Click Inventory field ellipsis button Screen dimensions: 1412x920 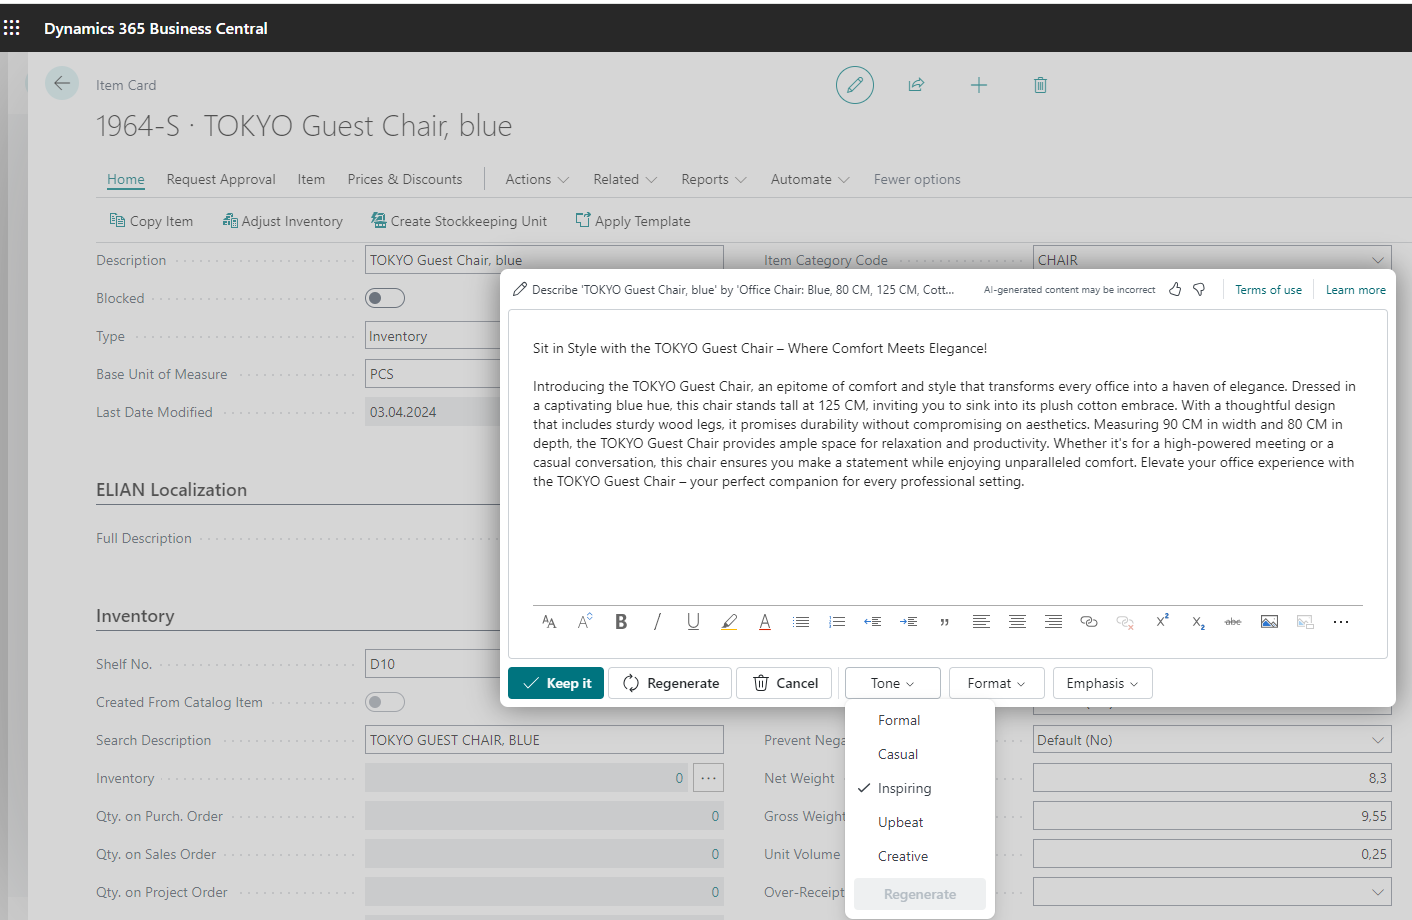(708, 778)
